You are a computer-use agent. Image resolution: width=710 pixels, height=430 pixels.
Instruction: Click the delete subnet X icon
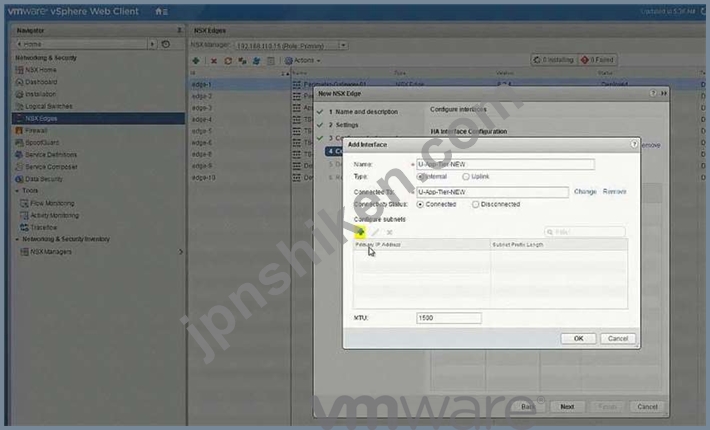389,232
